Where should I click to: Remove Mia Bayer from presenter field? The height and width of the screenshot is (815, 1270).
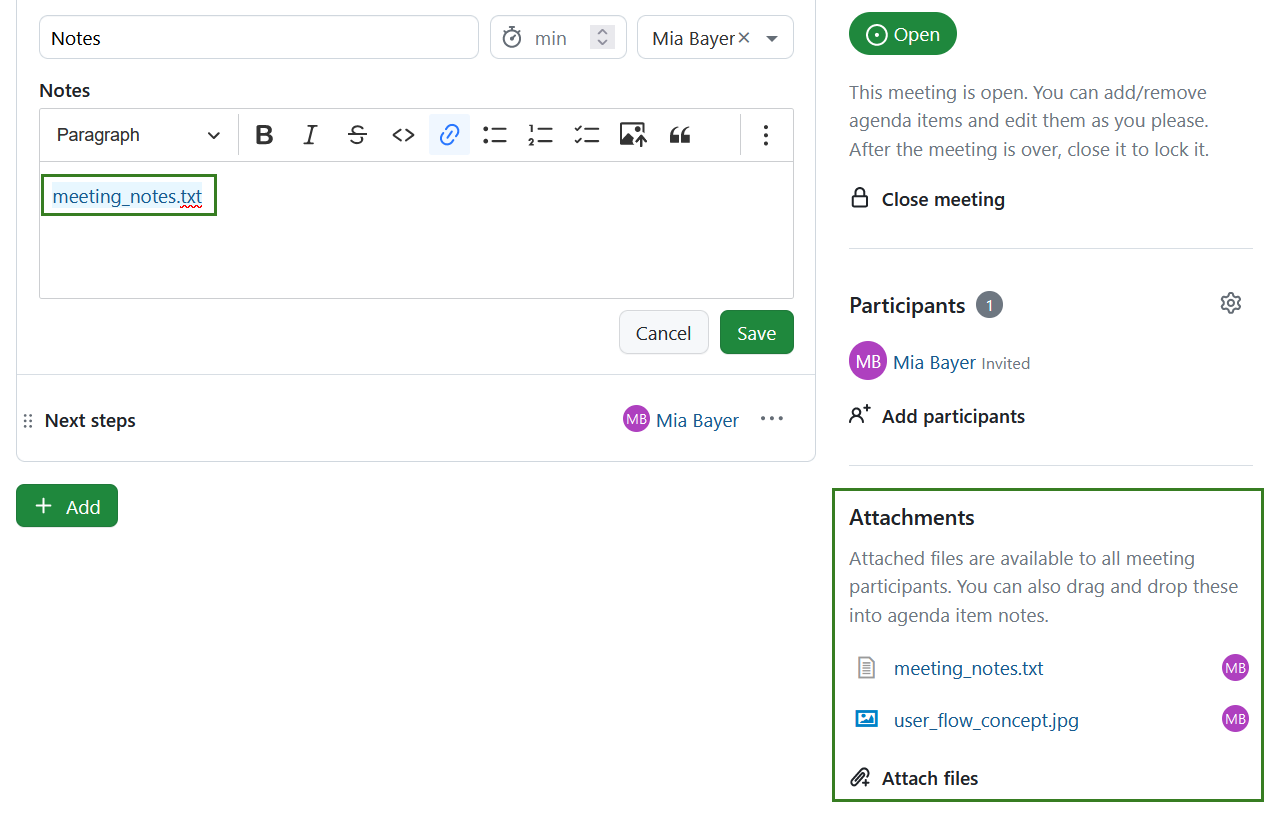(x=744, y=38)
